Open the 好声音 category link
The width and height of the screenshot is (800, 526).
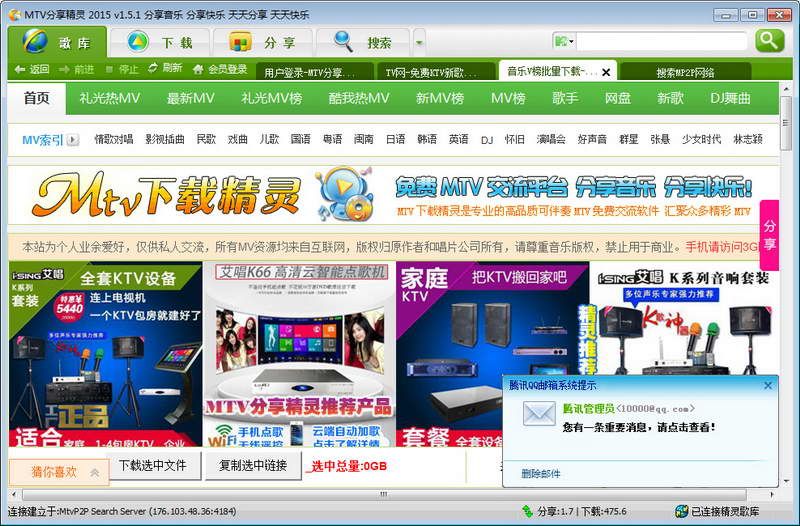(592, 139)
